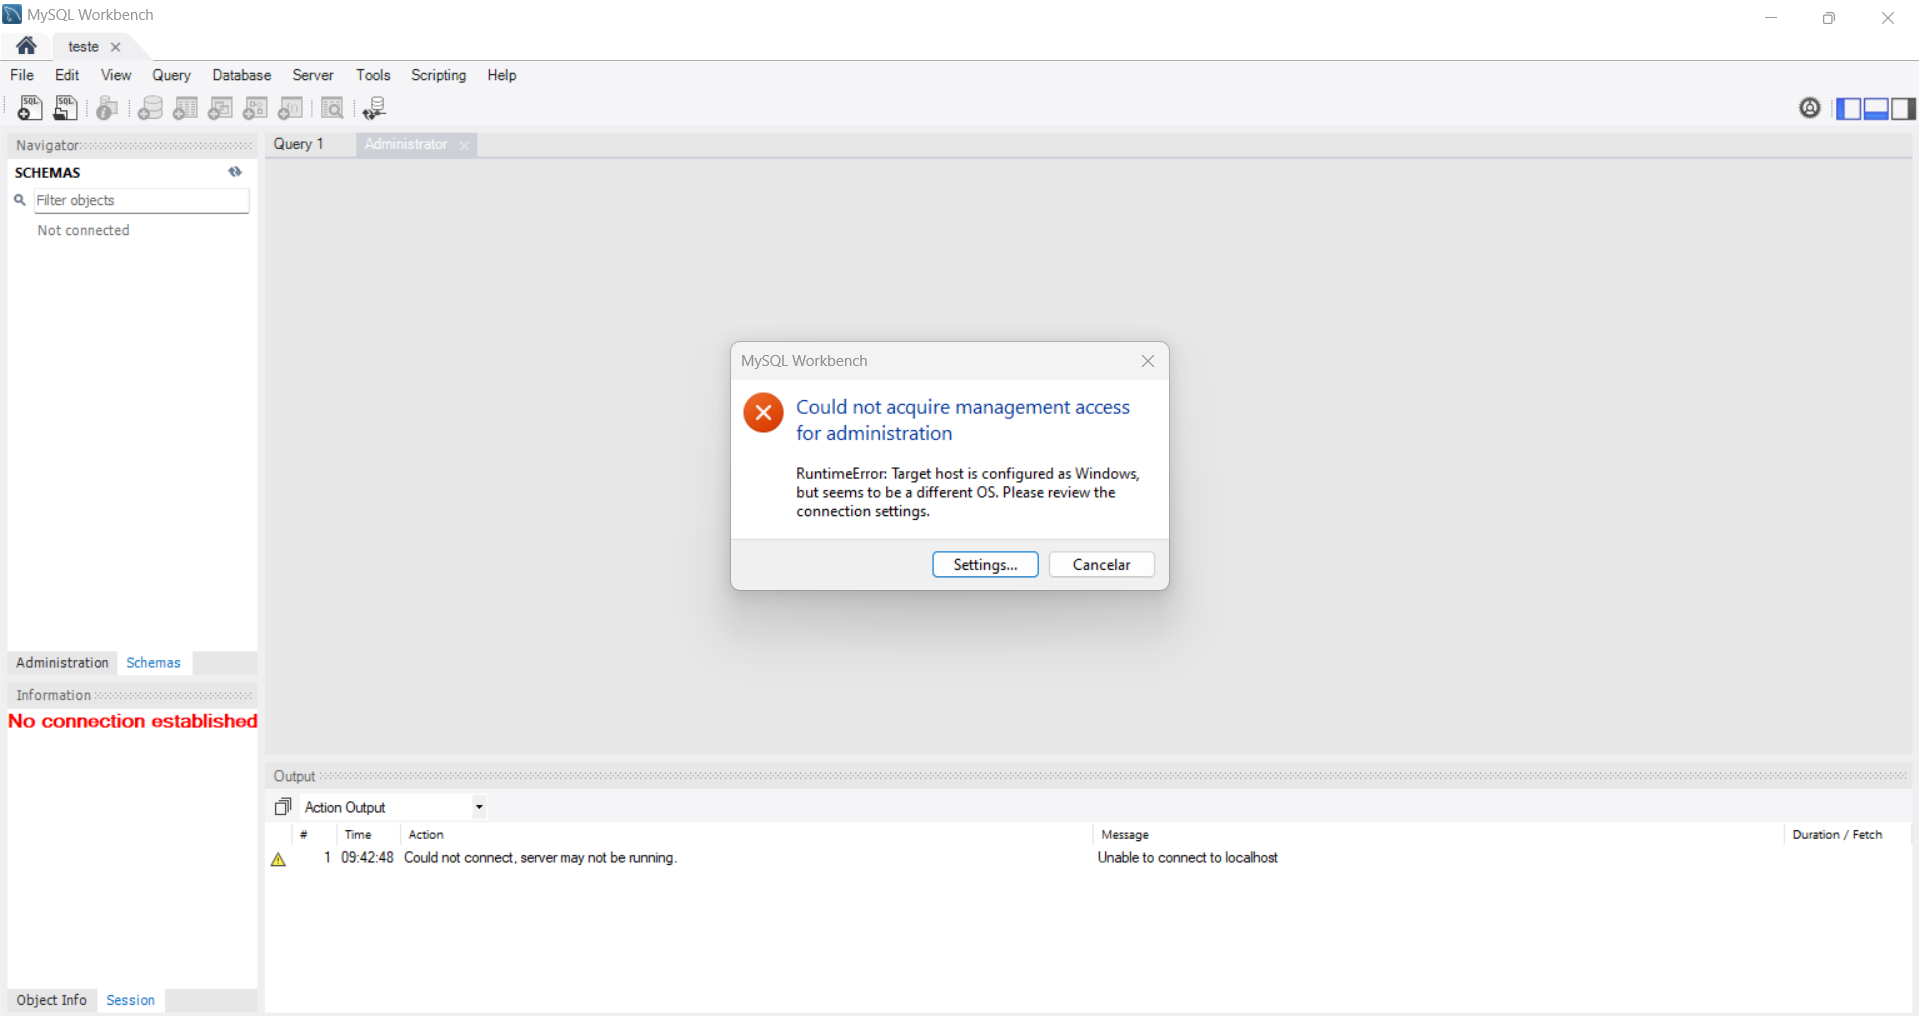Open preferences gear icon at top right

point(1809,108)
